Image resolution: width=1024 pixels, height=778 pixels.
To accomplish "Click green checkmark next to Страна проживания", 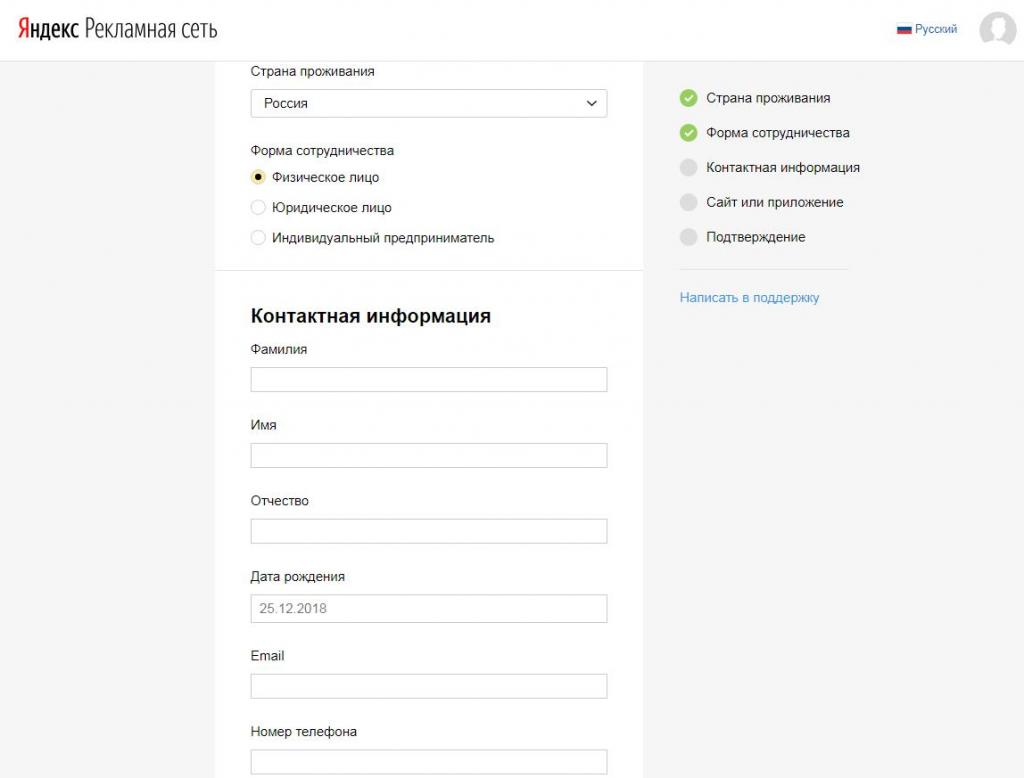I will pos(688,98).
